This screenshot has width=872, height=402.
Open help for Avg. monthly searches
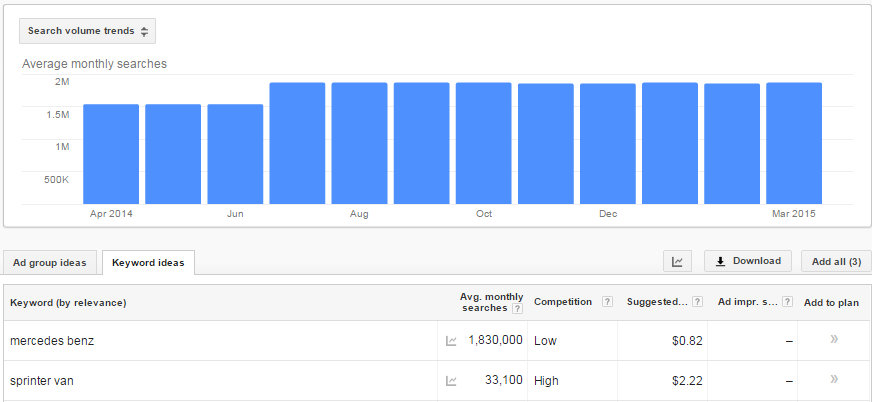pyautogui.click(x=518, y=309)
